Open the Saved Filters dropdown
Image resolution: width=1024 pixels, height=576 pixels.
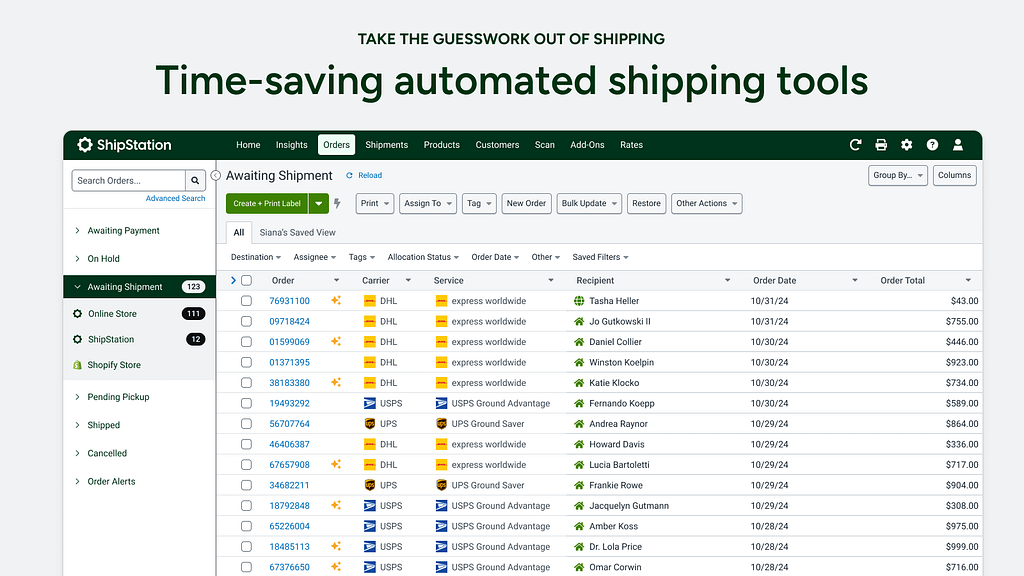(600, 257)
